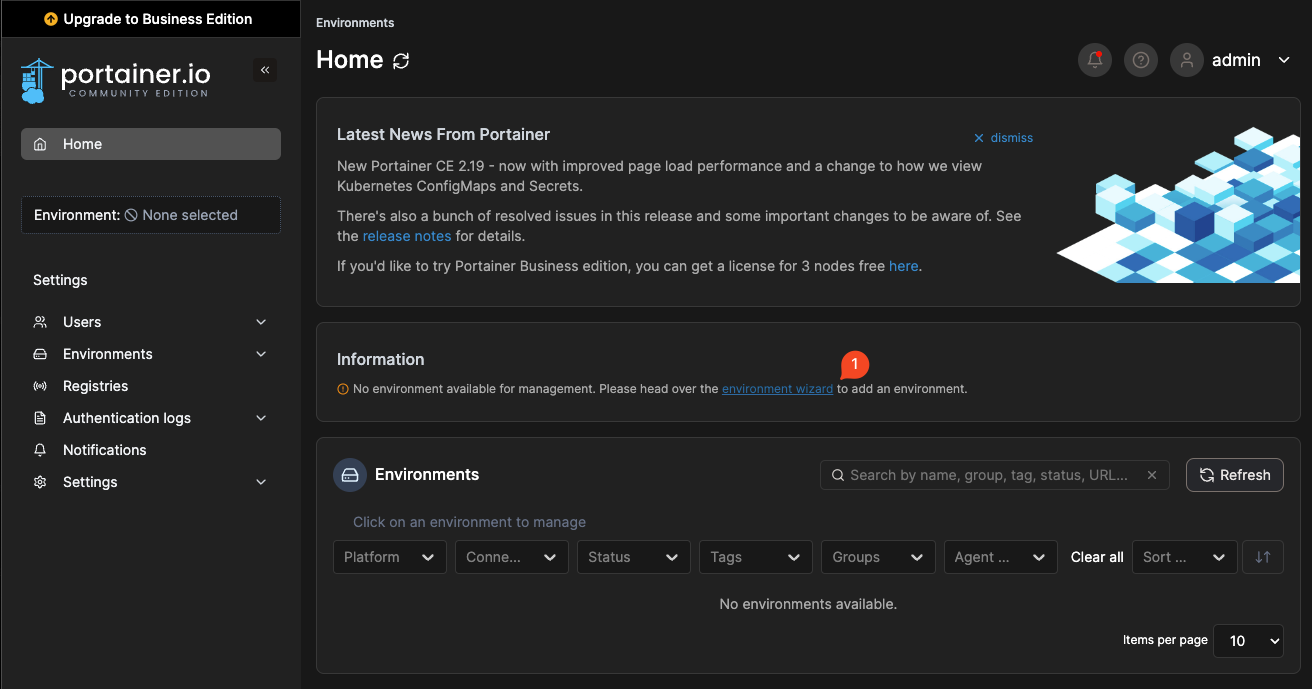1312x689 pixels.
Task: Click the Information panel heading
Action: [380, 359]
